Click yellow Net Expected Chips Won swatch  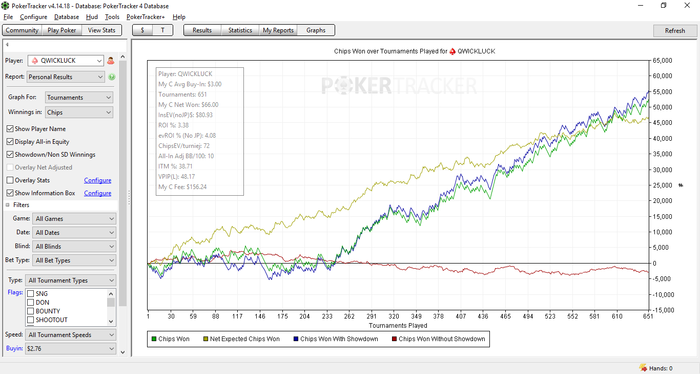pos(206,339)
